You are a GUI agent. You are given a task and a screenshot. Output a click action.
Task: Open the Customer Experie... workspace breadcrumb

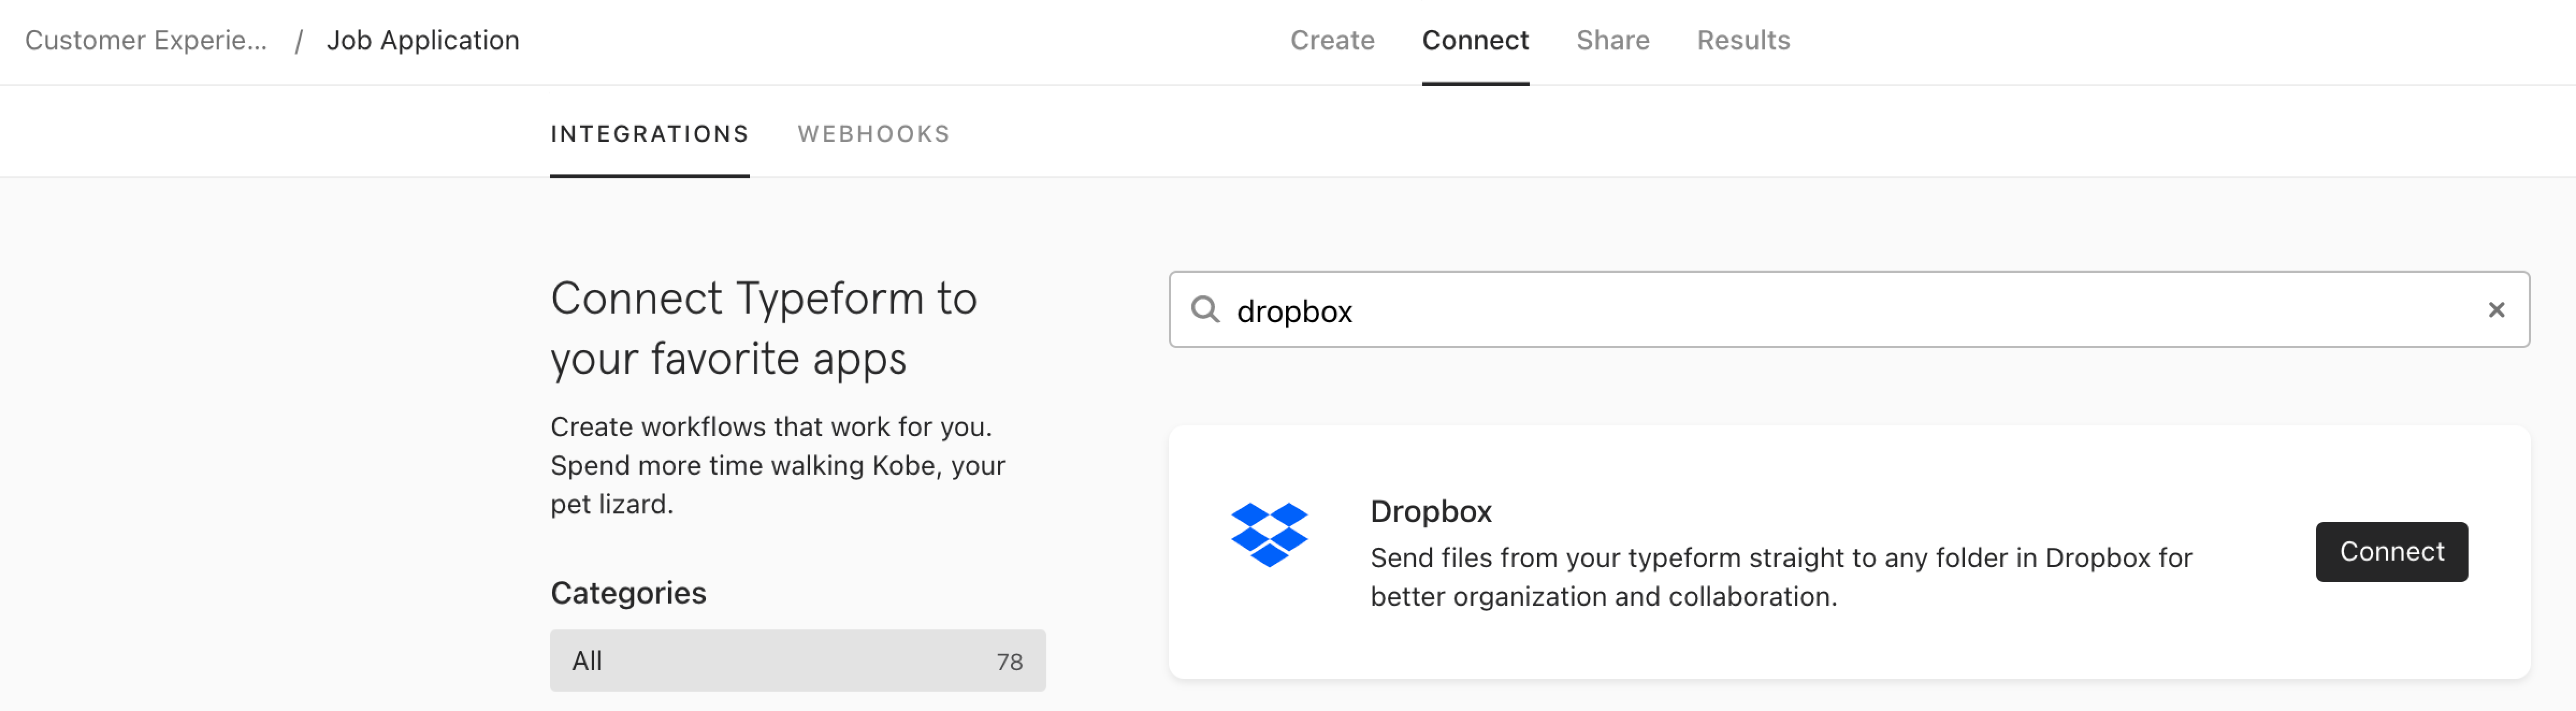[146, 40]
